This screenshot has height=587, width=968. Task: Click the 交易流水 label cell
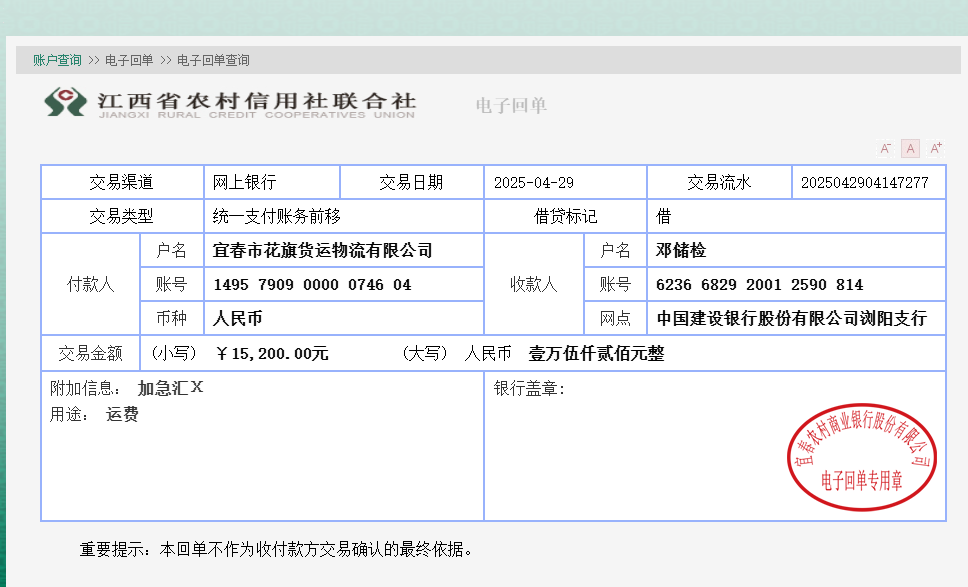[x=719, y=182]
